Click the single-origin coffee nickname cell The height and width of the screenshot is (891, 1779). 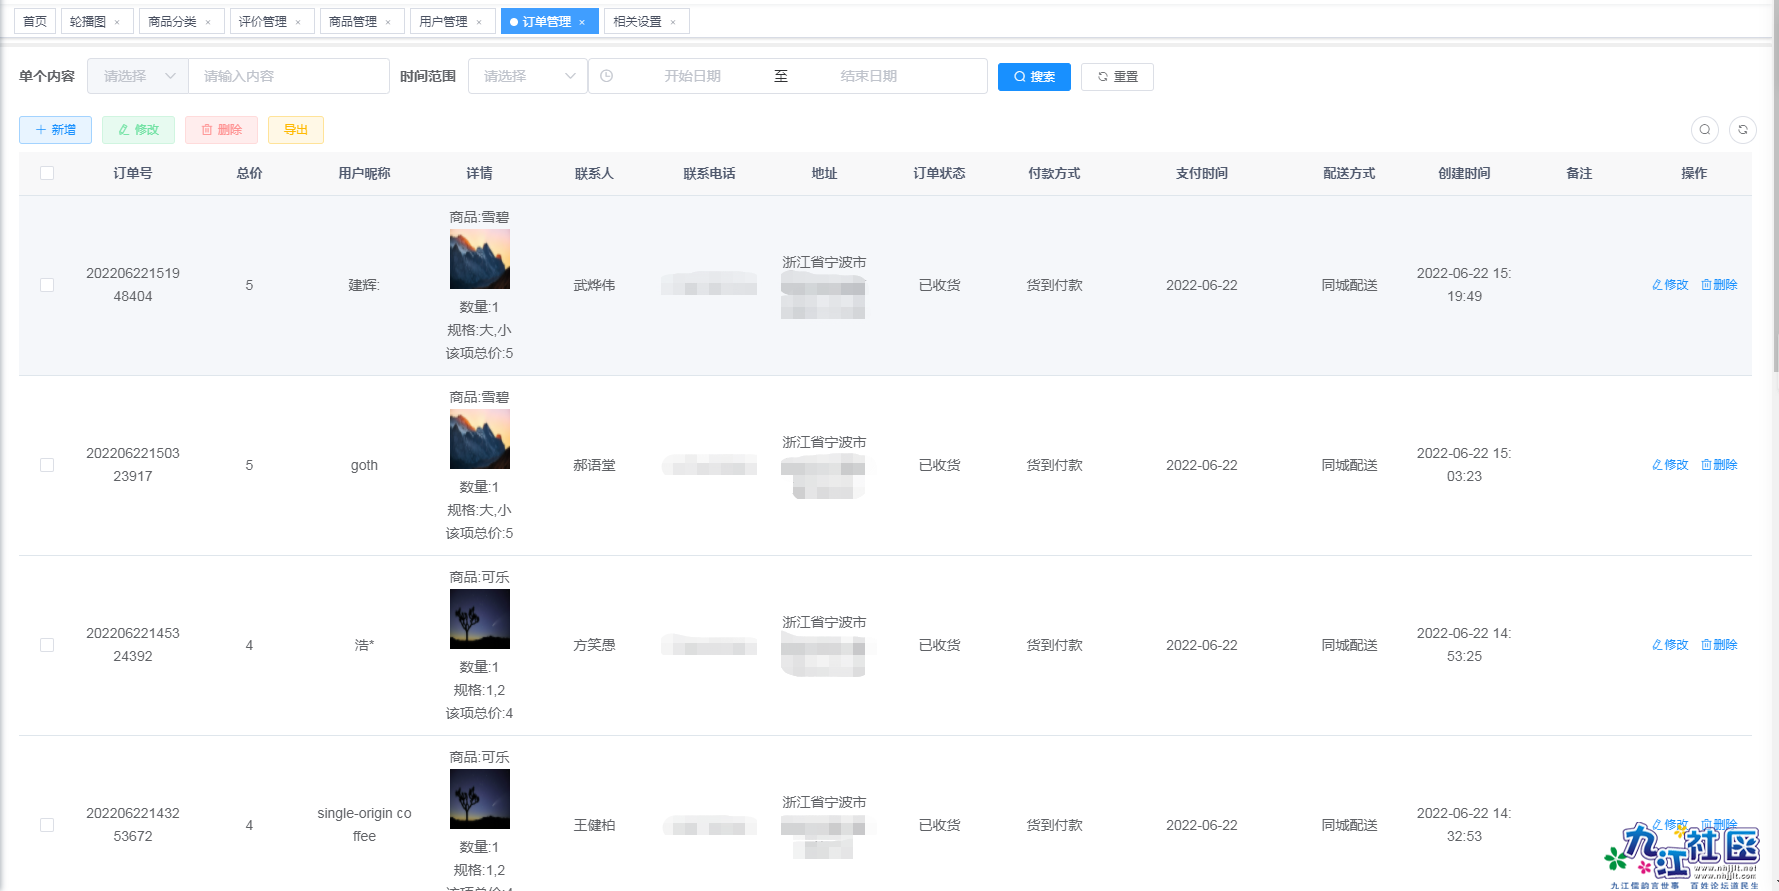tap(364, 825)
